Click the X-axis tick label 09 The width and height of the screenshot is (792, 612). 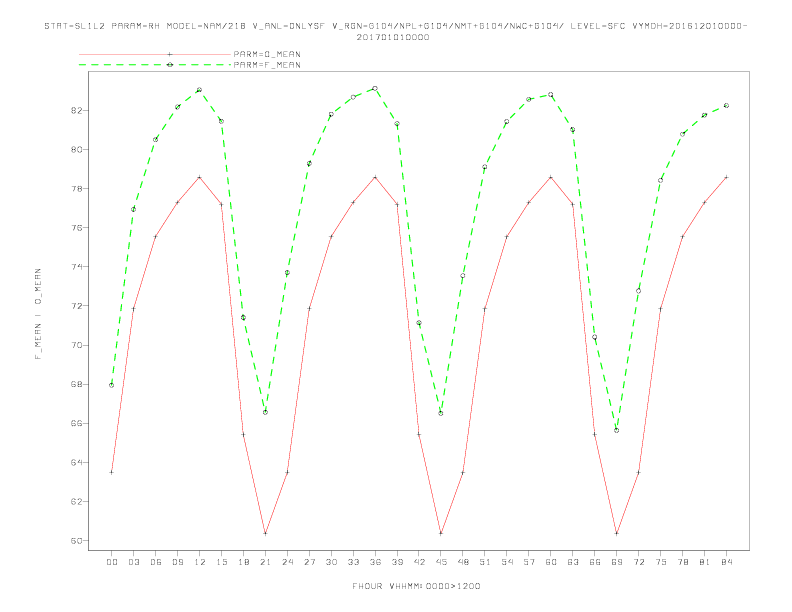[177, 562]
